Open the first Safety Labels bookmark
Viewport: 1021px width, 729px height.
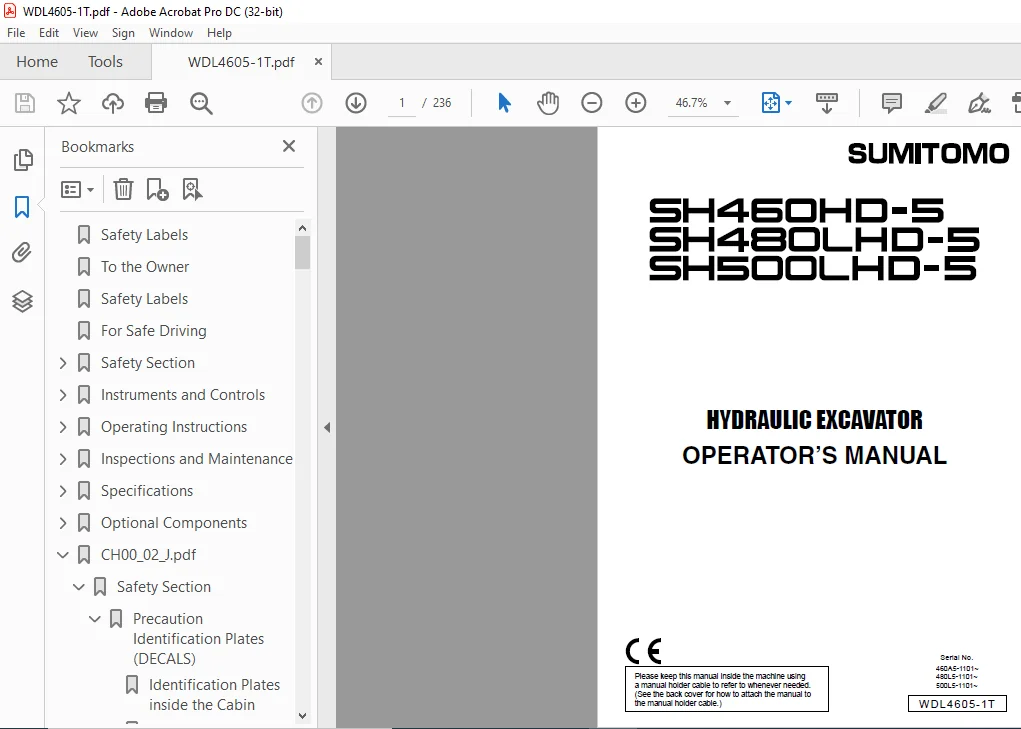145,234
